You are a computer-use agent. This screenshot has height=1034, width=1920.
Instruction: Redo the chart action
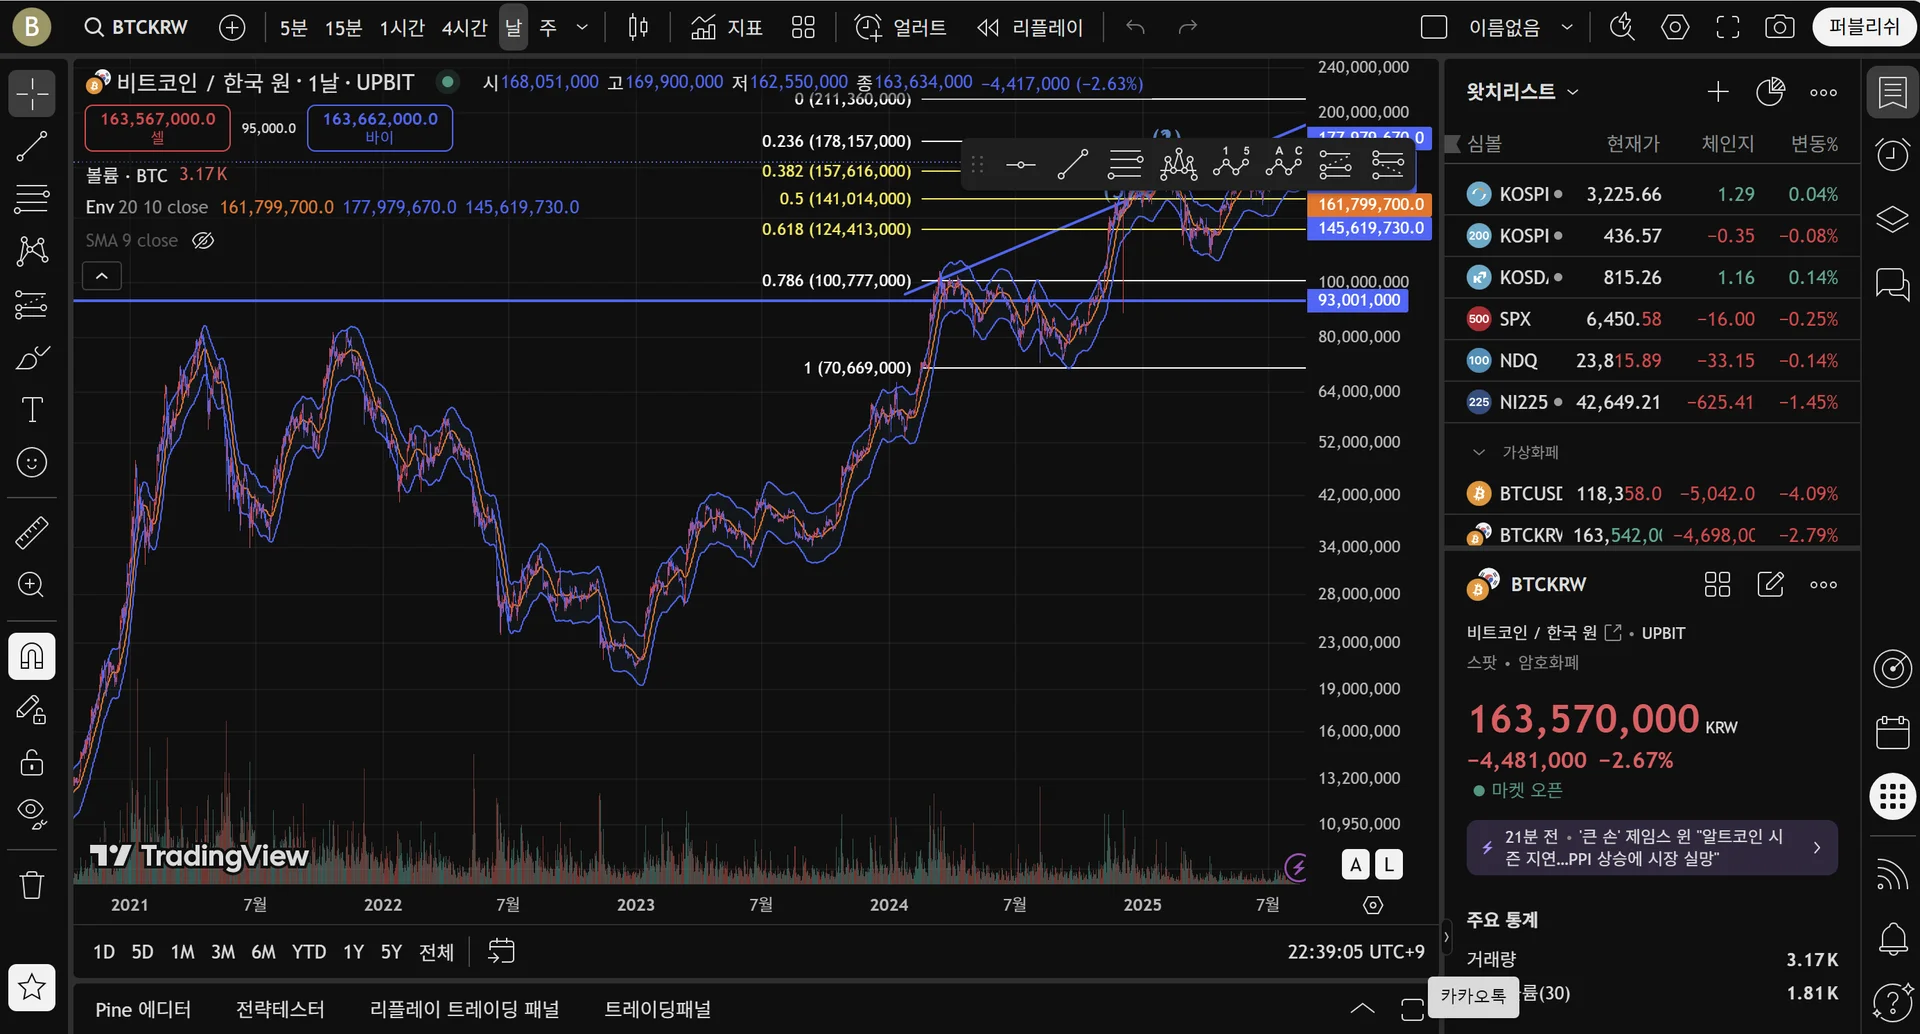1188,27
